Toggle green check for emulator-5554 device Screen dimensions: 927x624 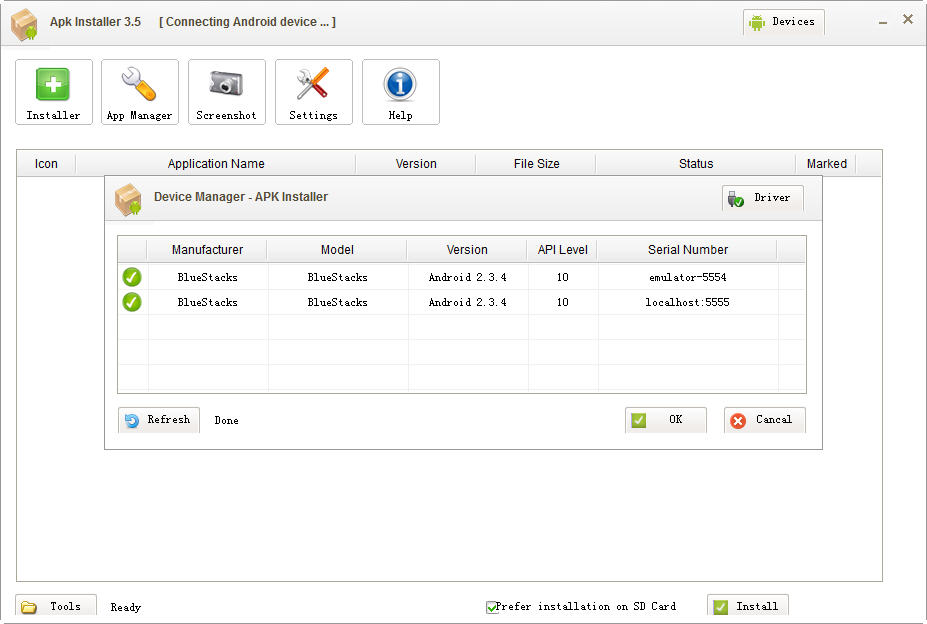[132, 277]
